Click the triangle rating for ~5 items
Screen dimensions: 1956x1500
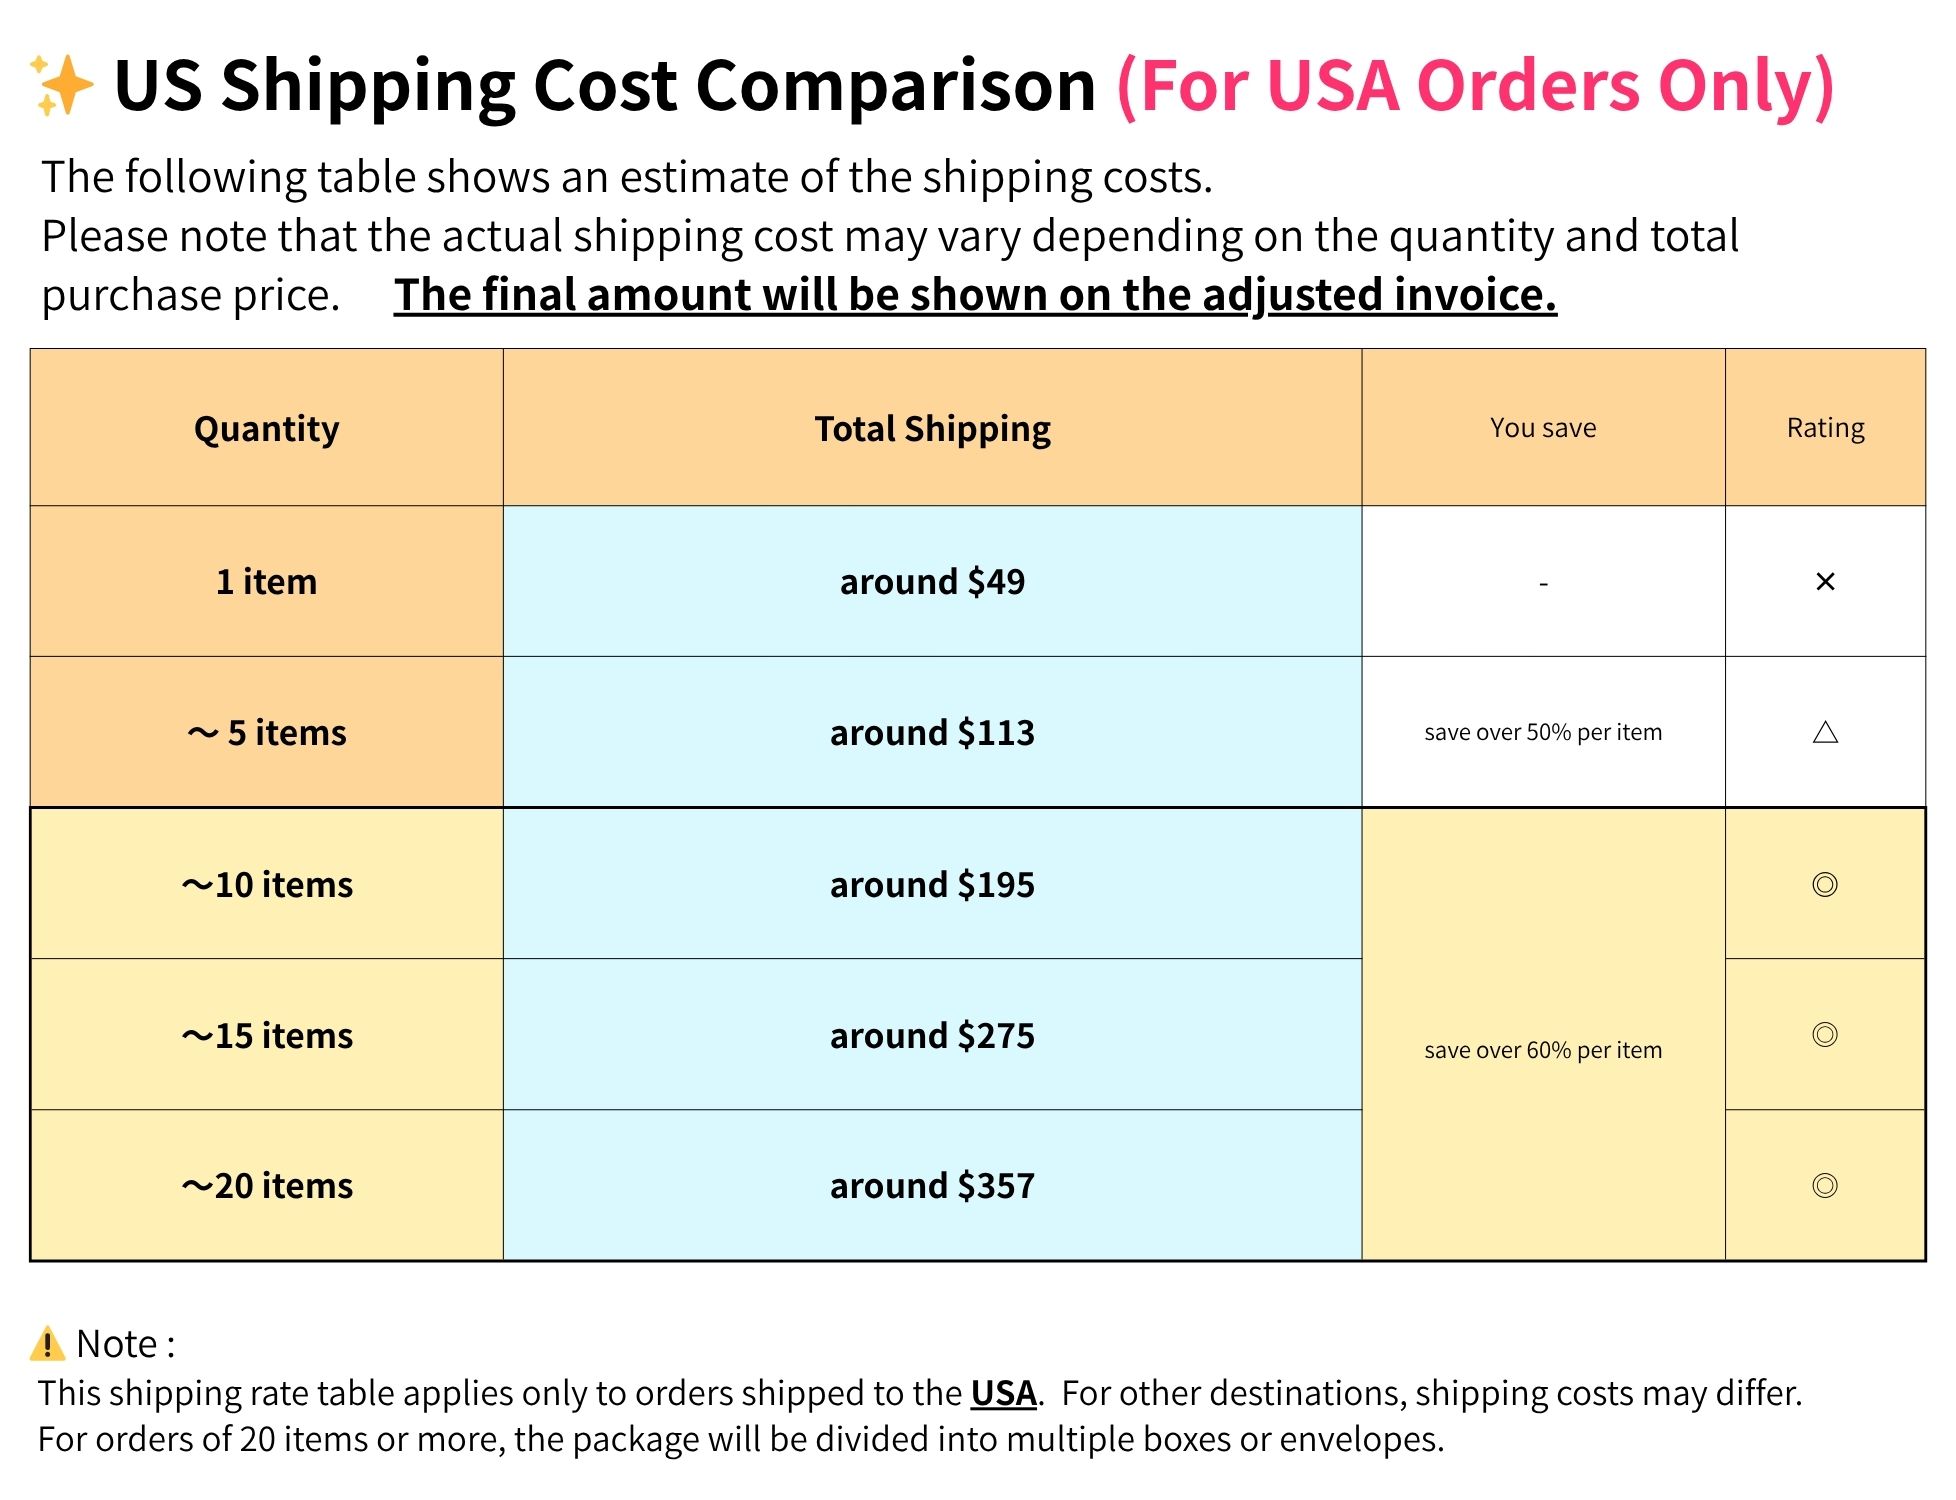click(1825, 733)
